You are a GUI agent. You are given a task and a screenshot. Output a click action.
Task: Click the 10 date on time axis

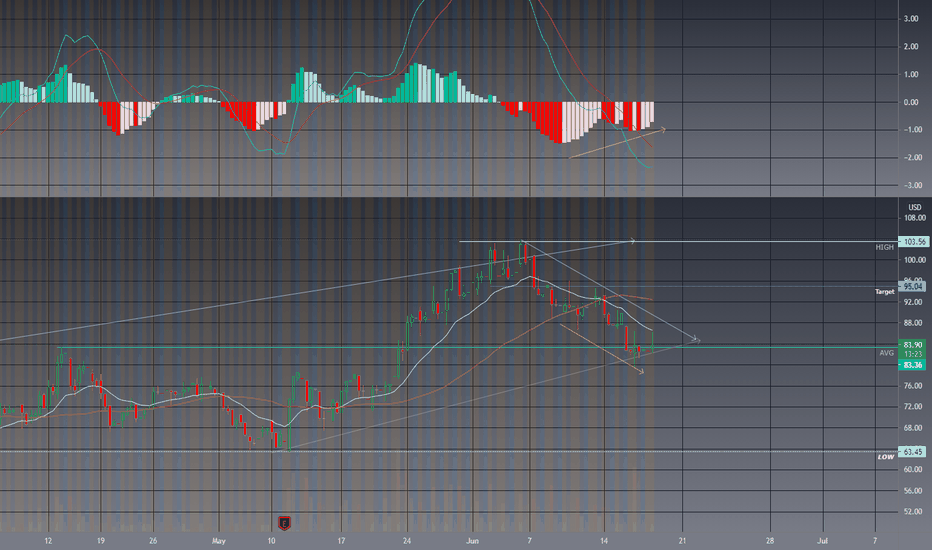[x=271, y=541]
